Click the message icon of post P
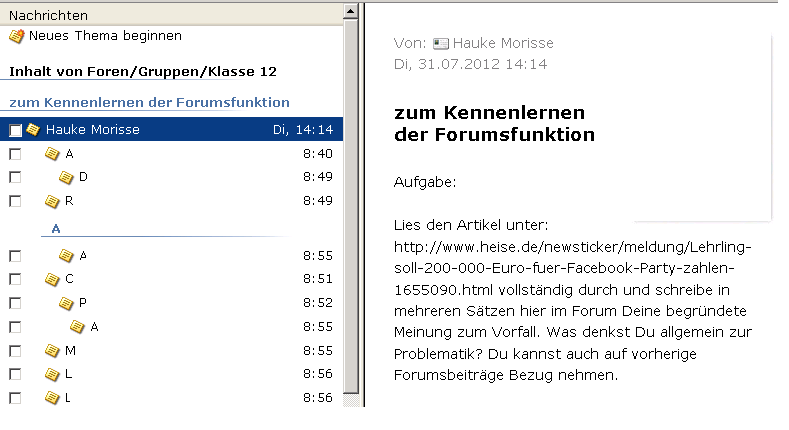The image size is (789, 430). pyautogui.click(x=67, y=303)
